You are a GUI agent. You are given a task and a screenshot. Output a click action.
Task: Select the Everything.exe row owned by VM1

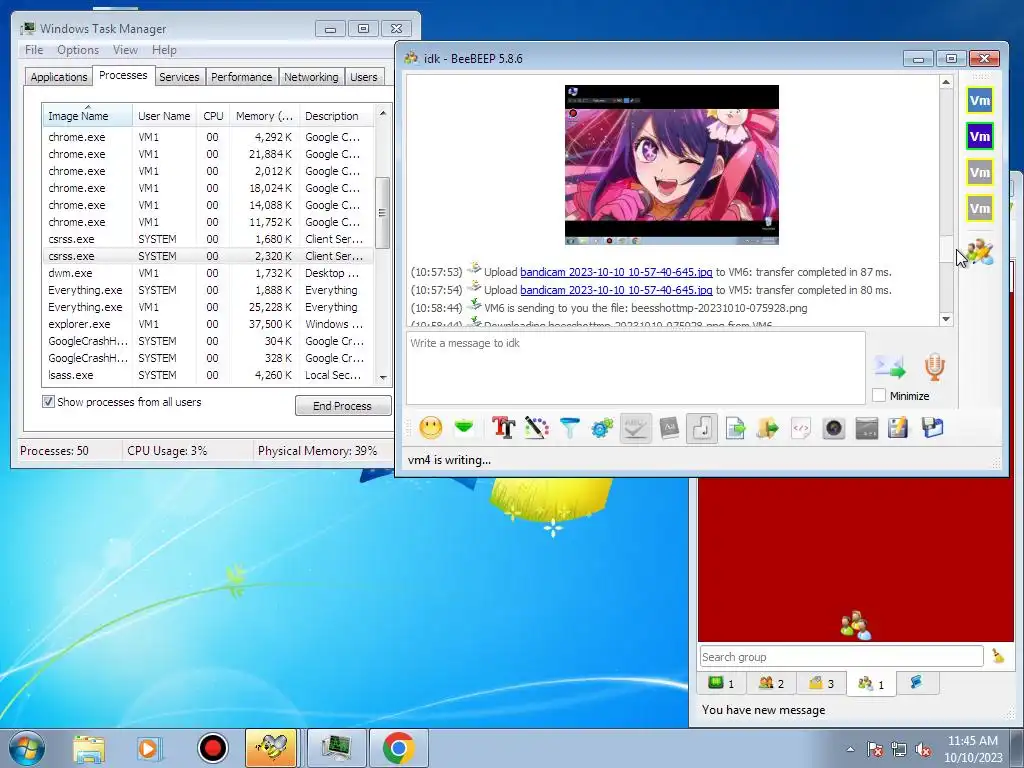208,307
